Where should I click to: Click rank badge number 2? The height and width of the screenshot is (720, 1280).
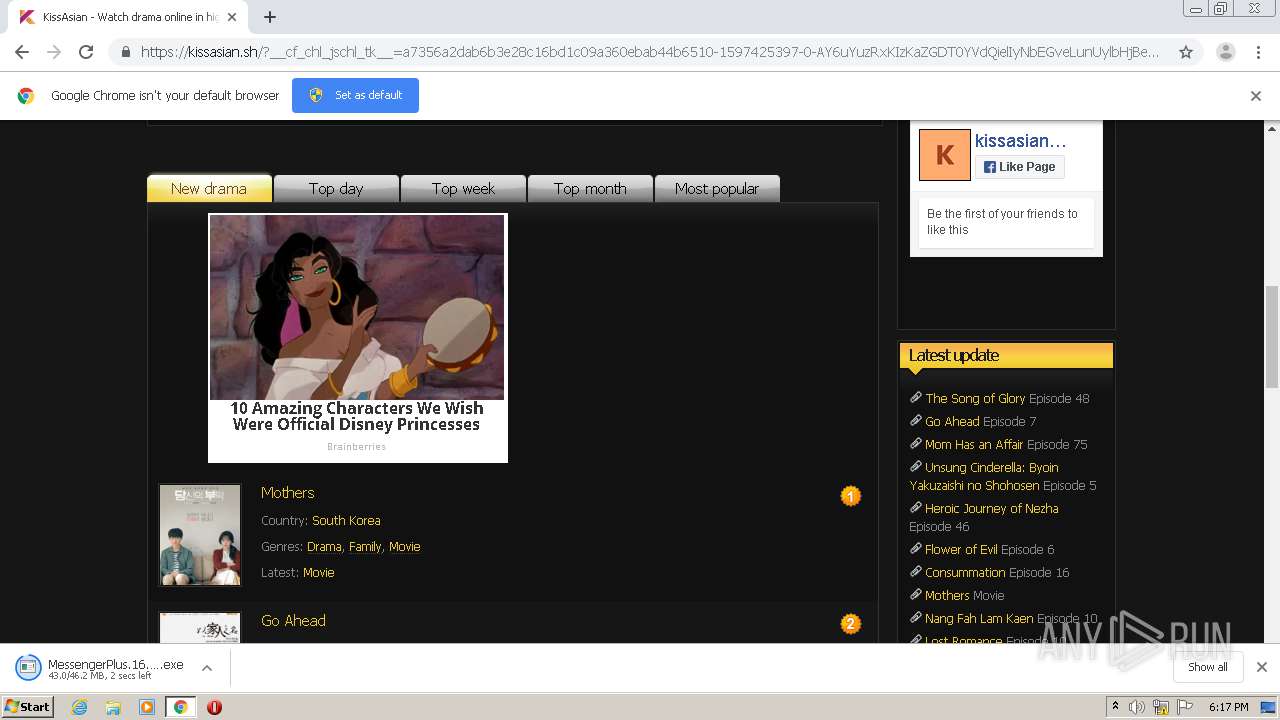click(850, 624)
